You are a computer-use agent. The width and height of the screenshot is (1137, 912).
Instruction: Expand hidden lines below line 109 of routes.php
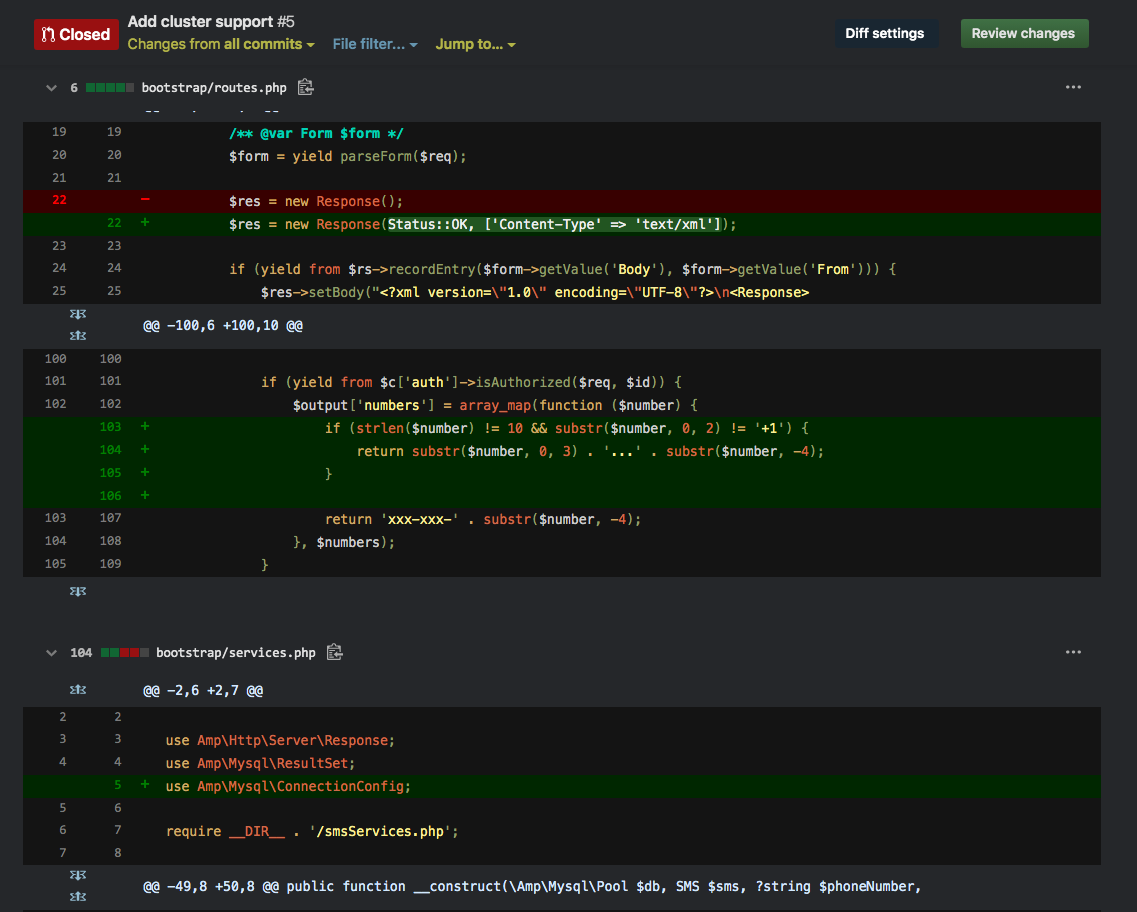click(78, 592)
